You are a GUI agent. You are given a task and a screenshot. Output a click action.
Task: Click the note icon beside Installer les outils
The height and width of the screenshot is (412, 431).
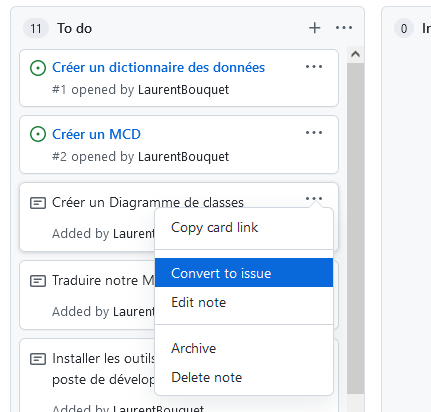point(38,359)
